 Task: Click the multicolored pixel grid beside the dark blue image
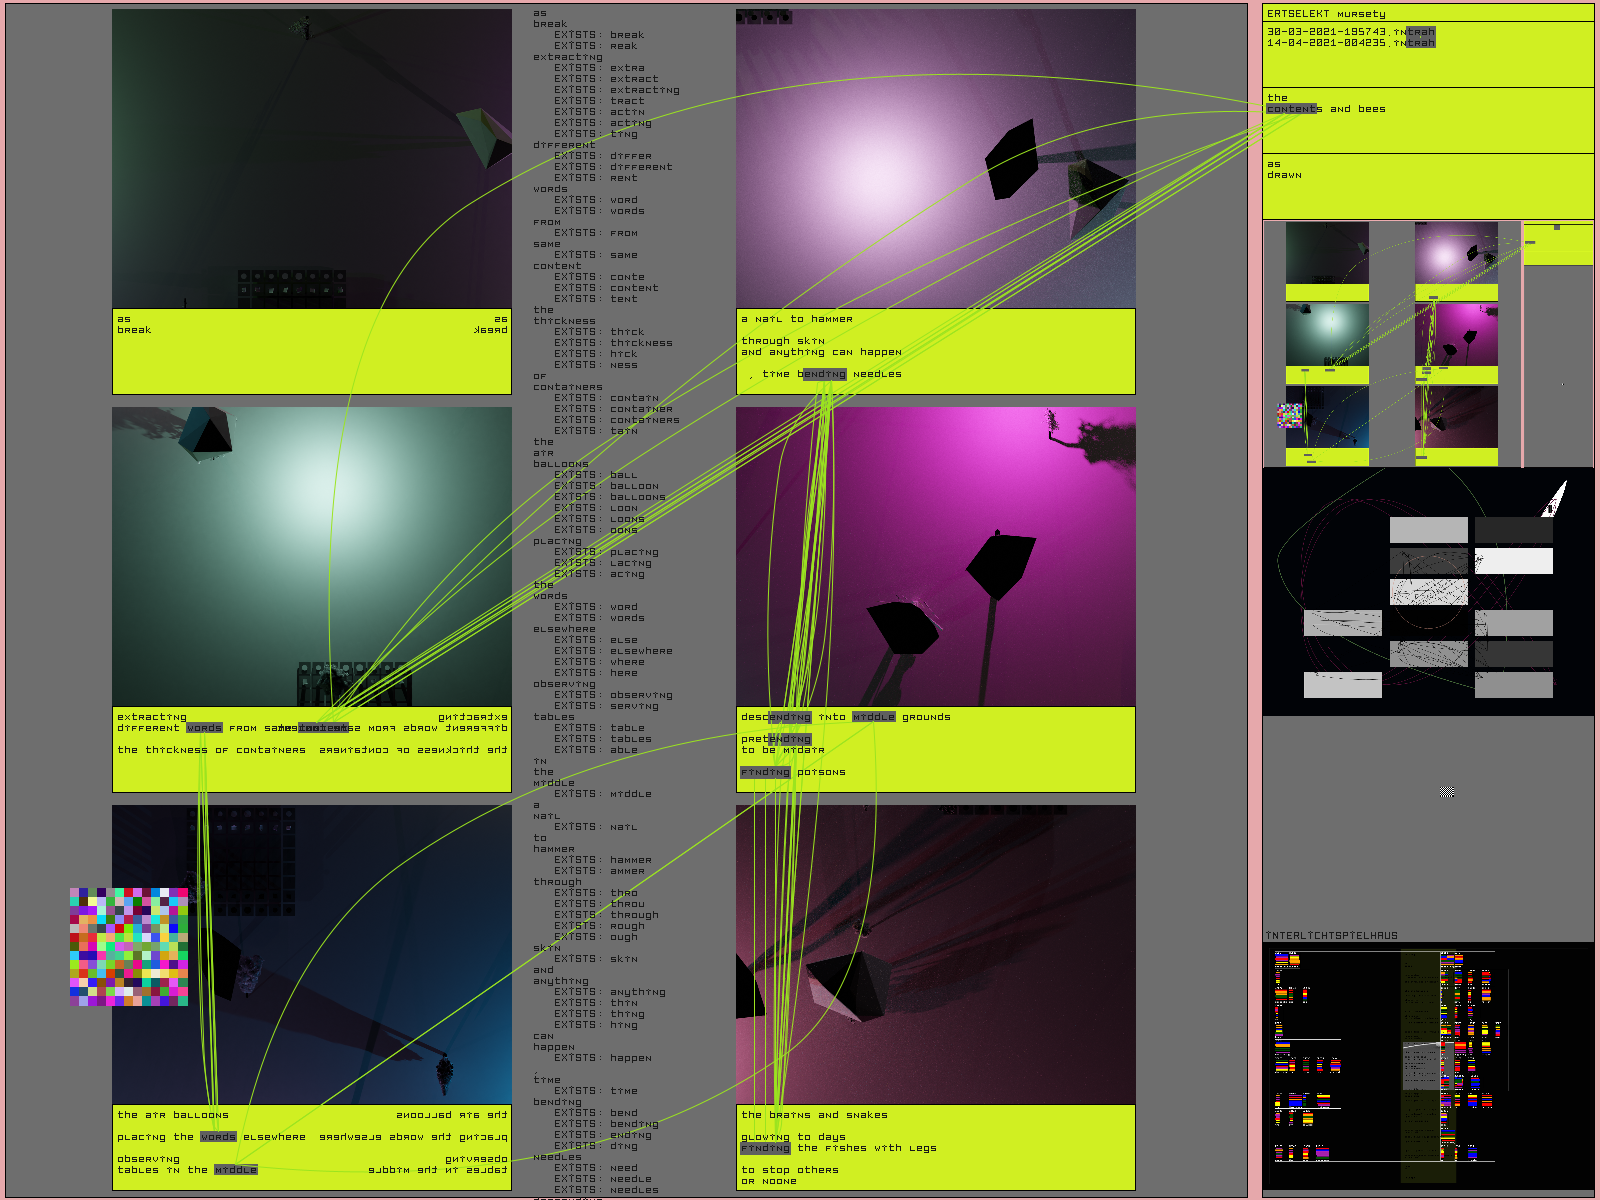[x=129, y=946]
